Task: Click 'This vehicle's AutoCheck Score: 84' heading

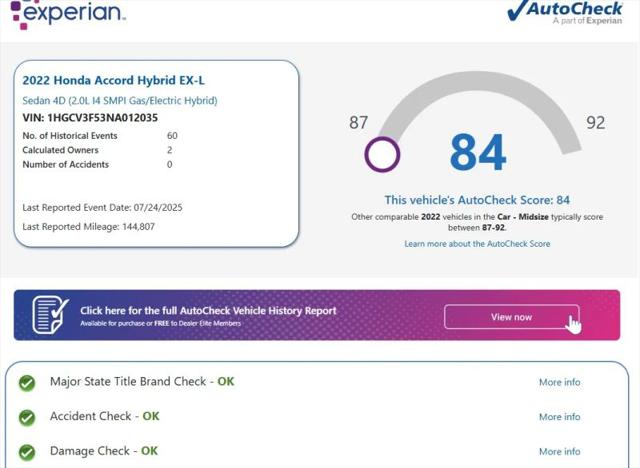Action: coord(477,200)
